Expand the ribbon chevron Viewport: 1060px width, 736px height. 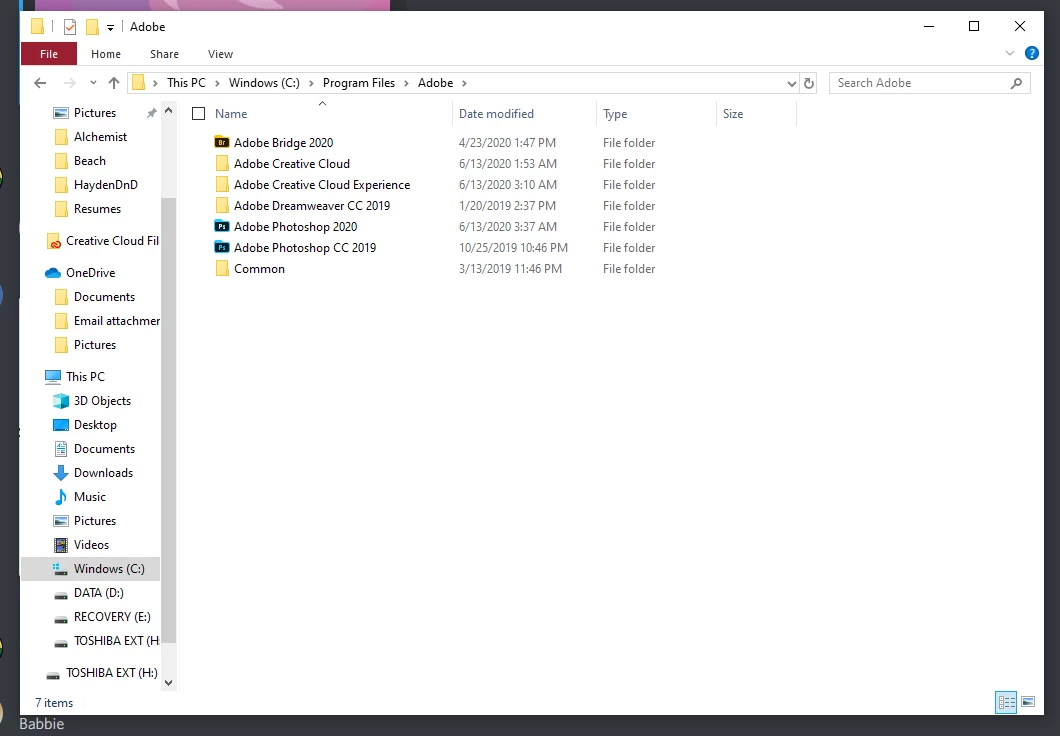coord(1010,53)
